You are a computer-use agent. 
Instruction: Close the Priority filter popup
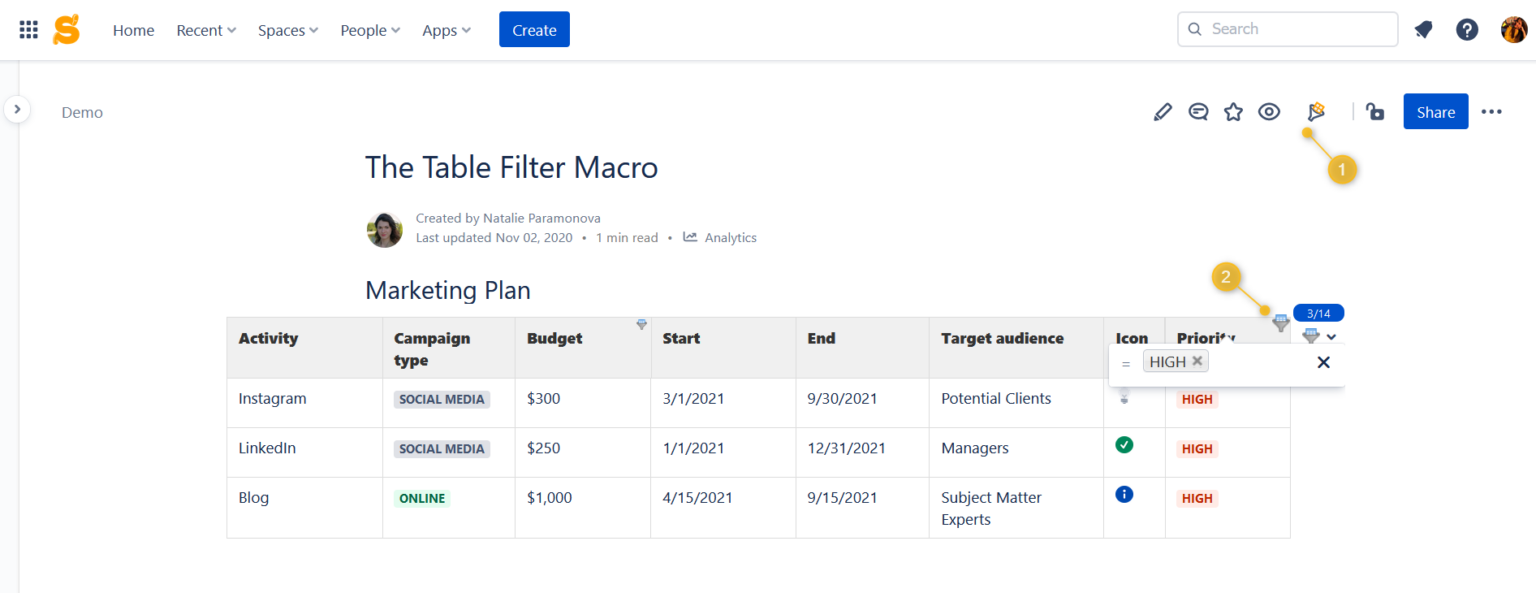pos(1323,362)
